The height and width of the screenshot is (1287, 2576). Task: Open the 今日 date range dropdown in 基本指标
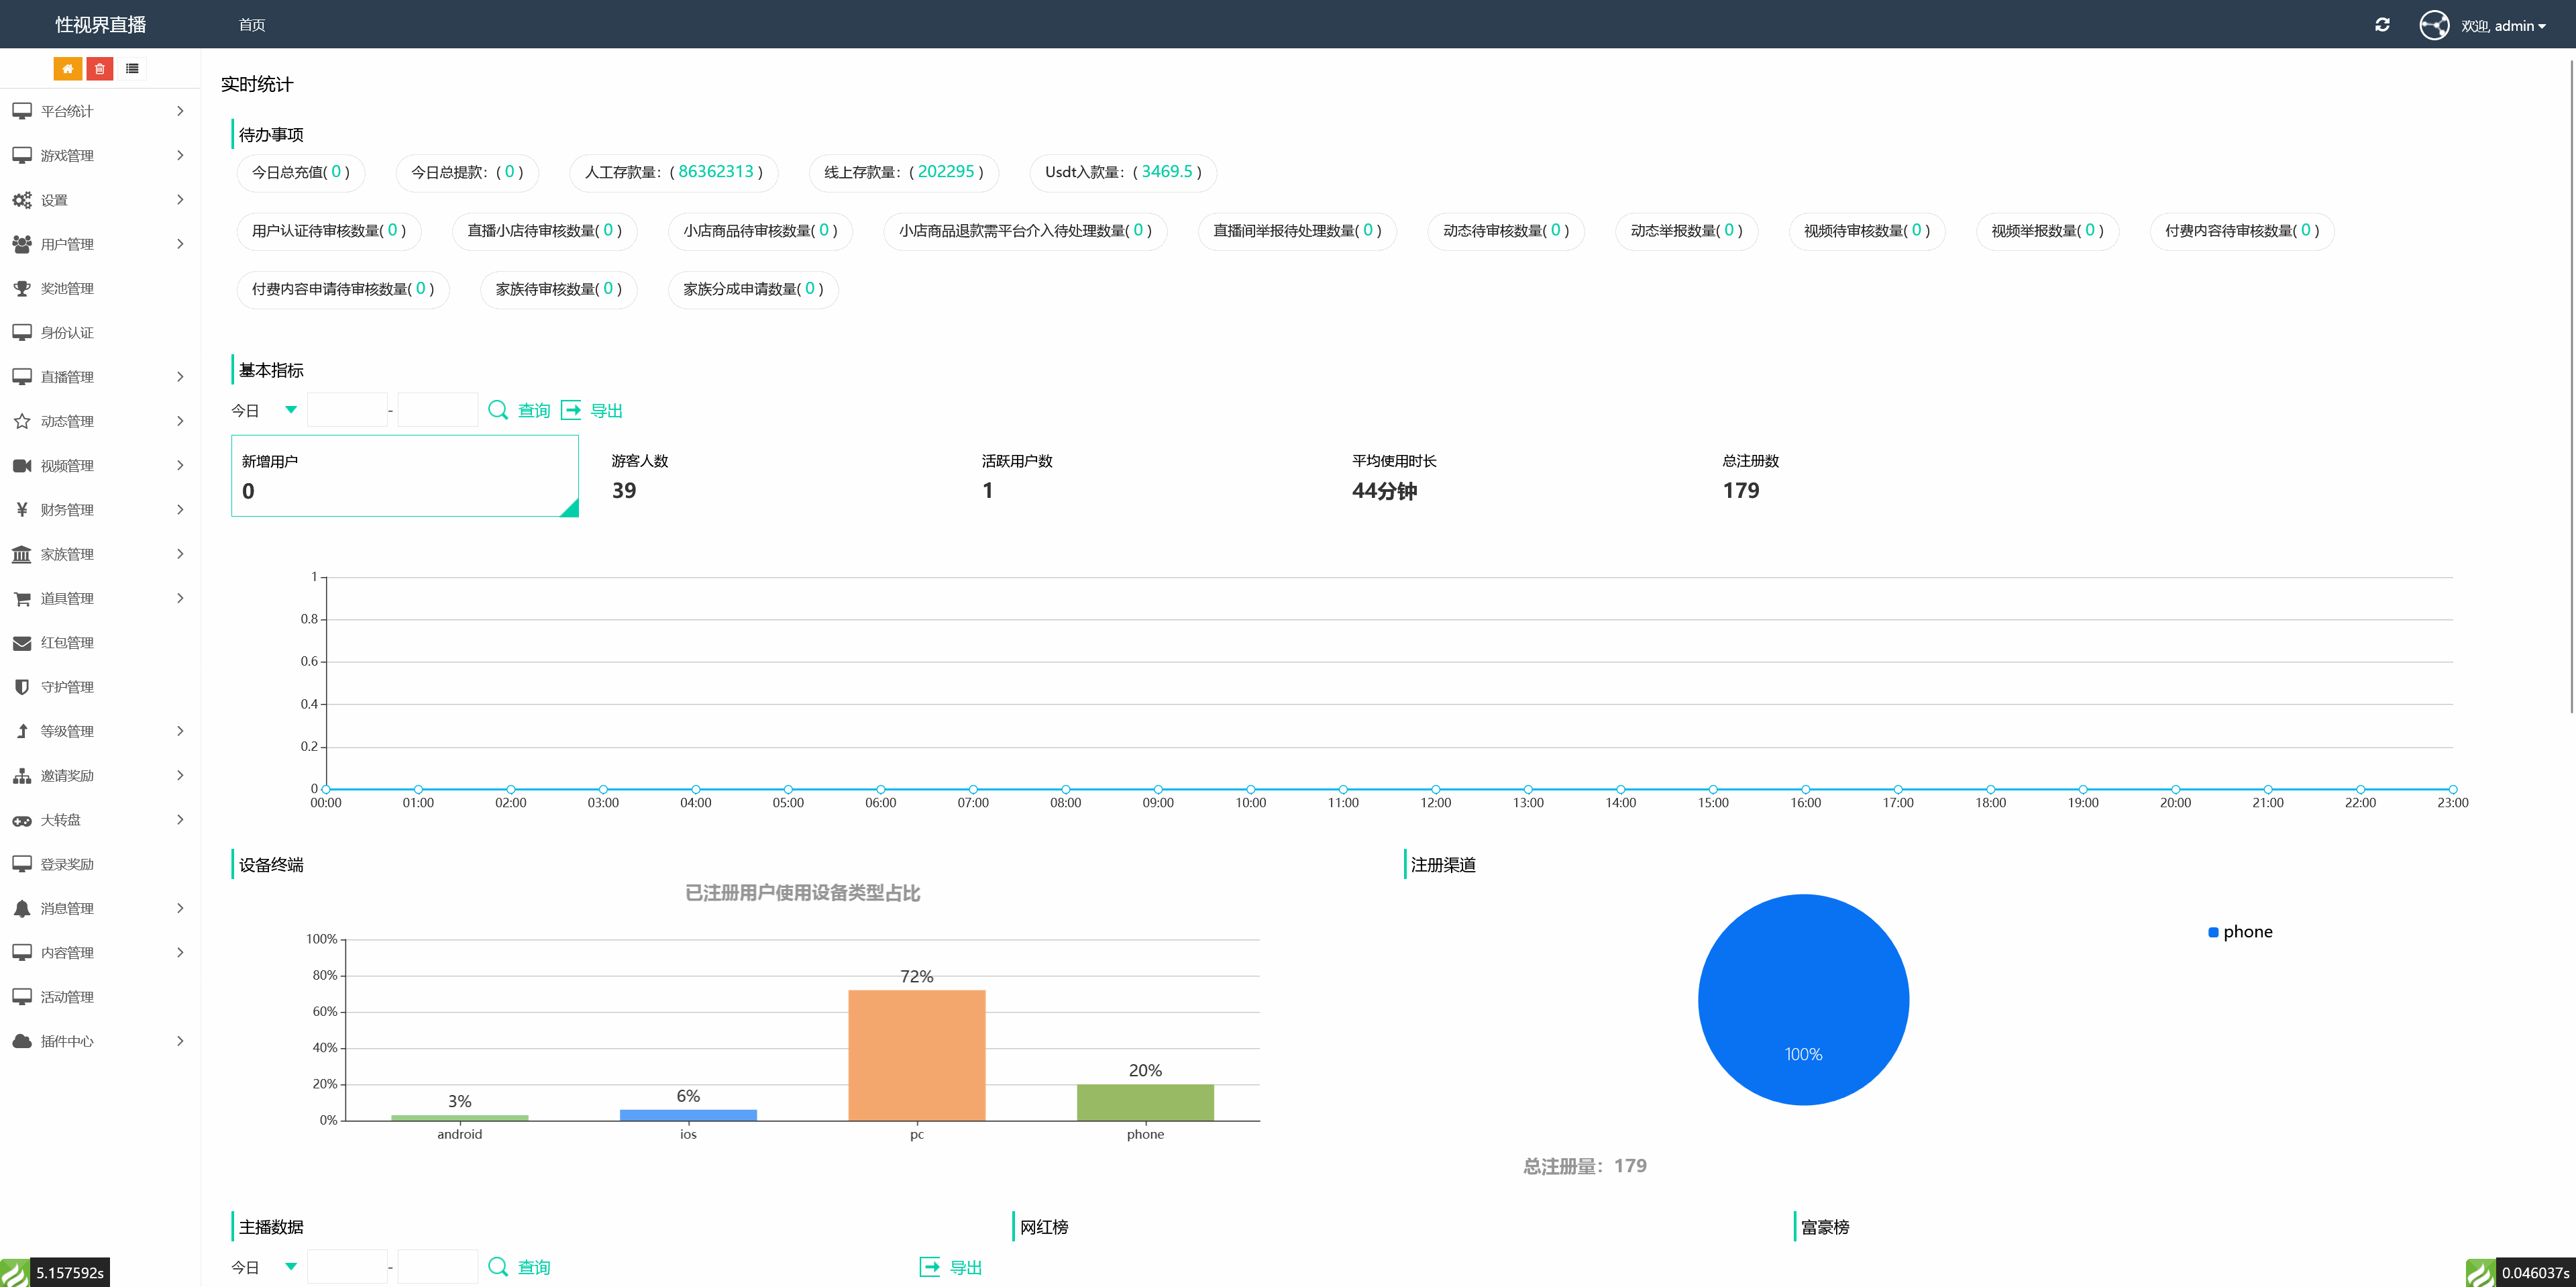point(265,410)
